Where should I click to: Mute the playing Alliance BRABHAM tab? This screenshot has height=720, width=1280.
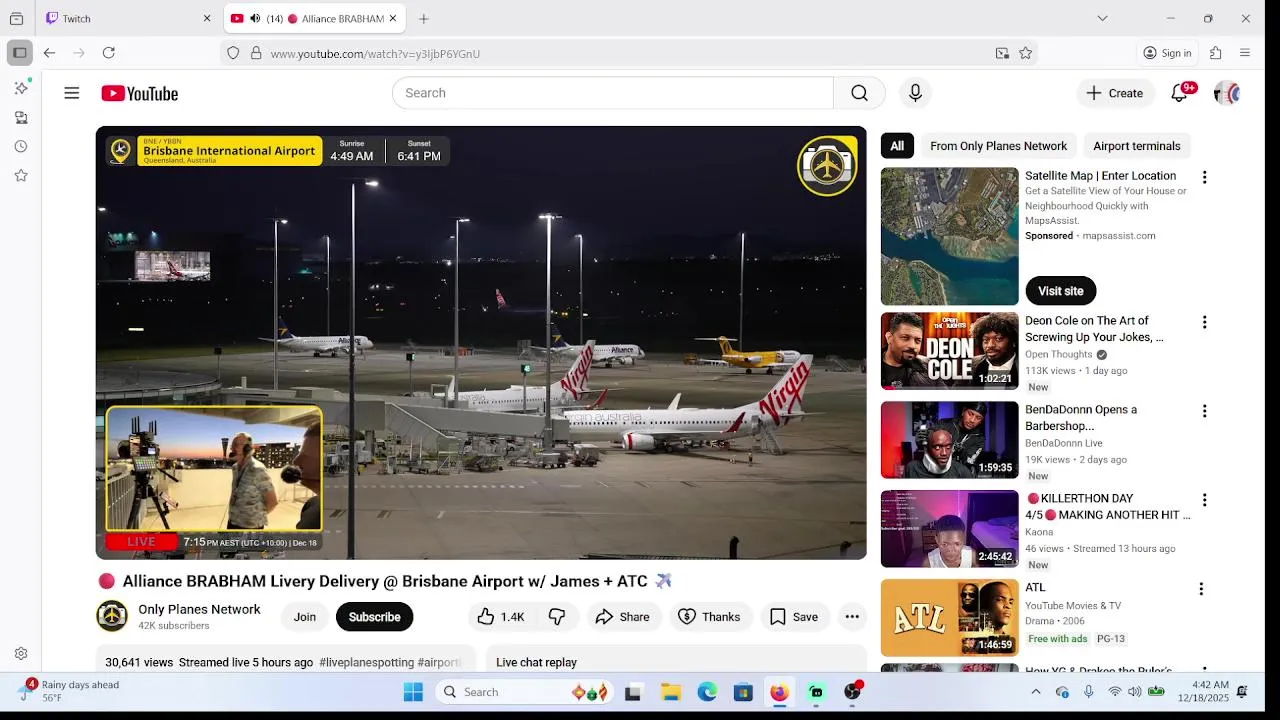pyautogui.click(x=255, y=18)
